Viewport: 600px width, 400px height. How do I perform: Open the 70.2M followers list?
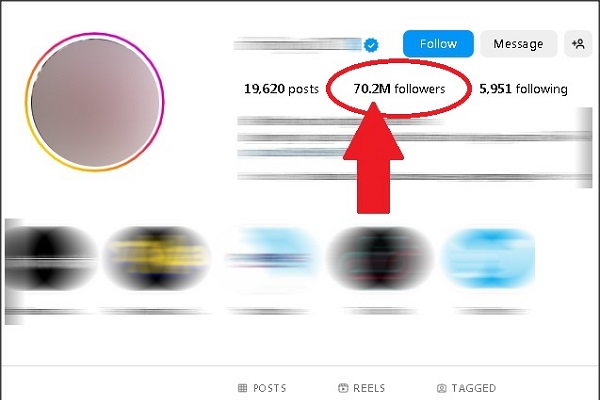tap(399, 89)
